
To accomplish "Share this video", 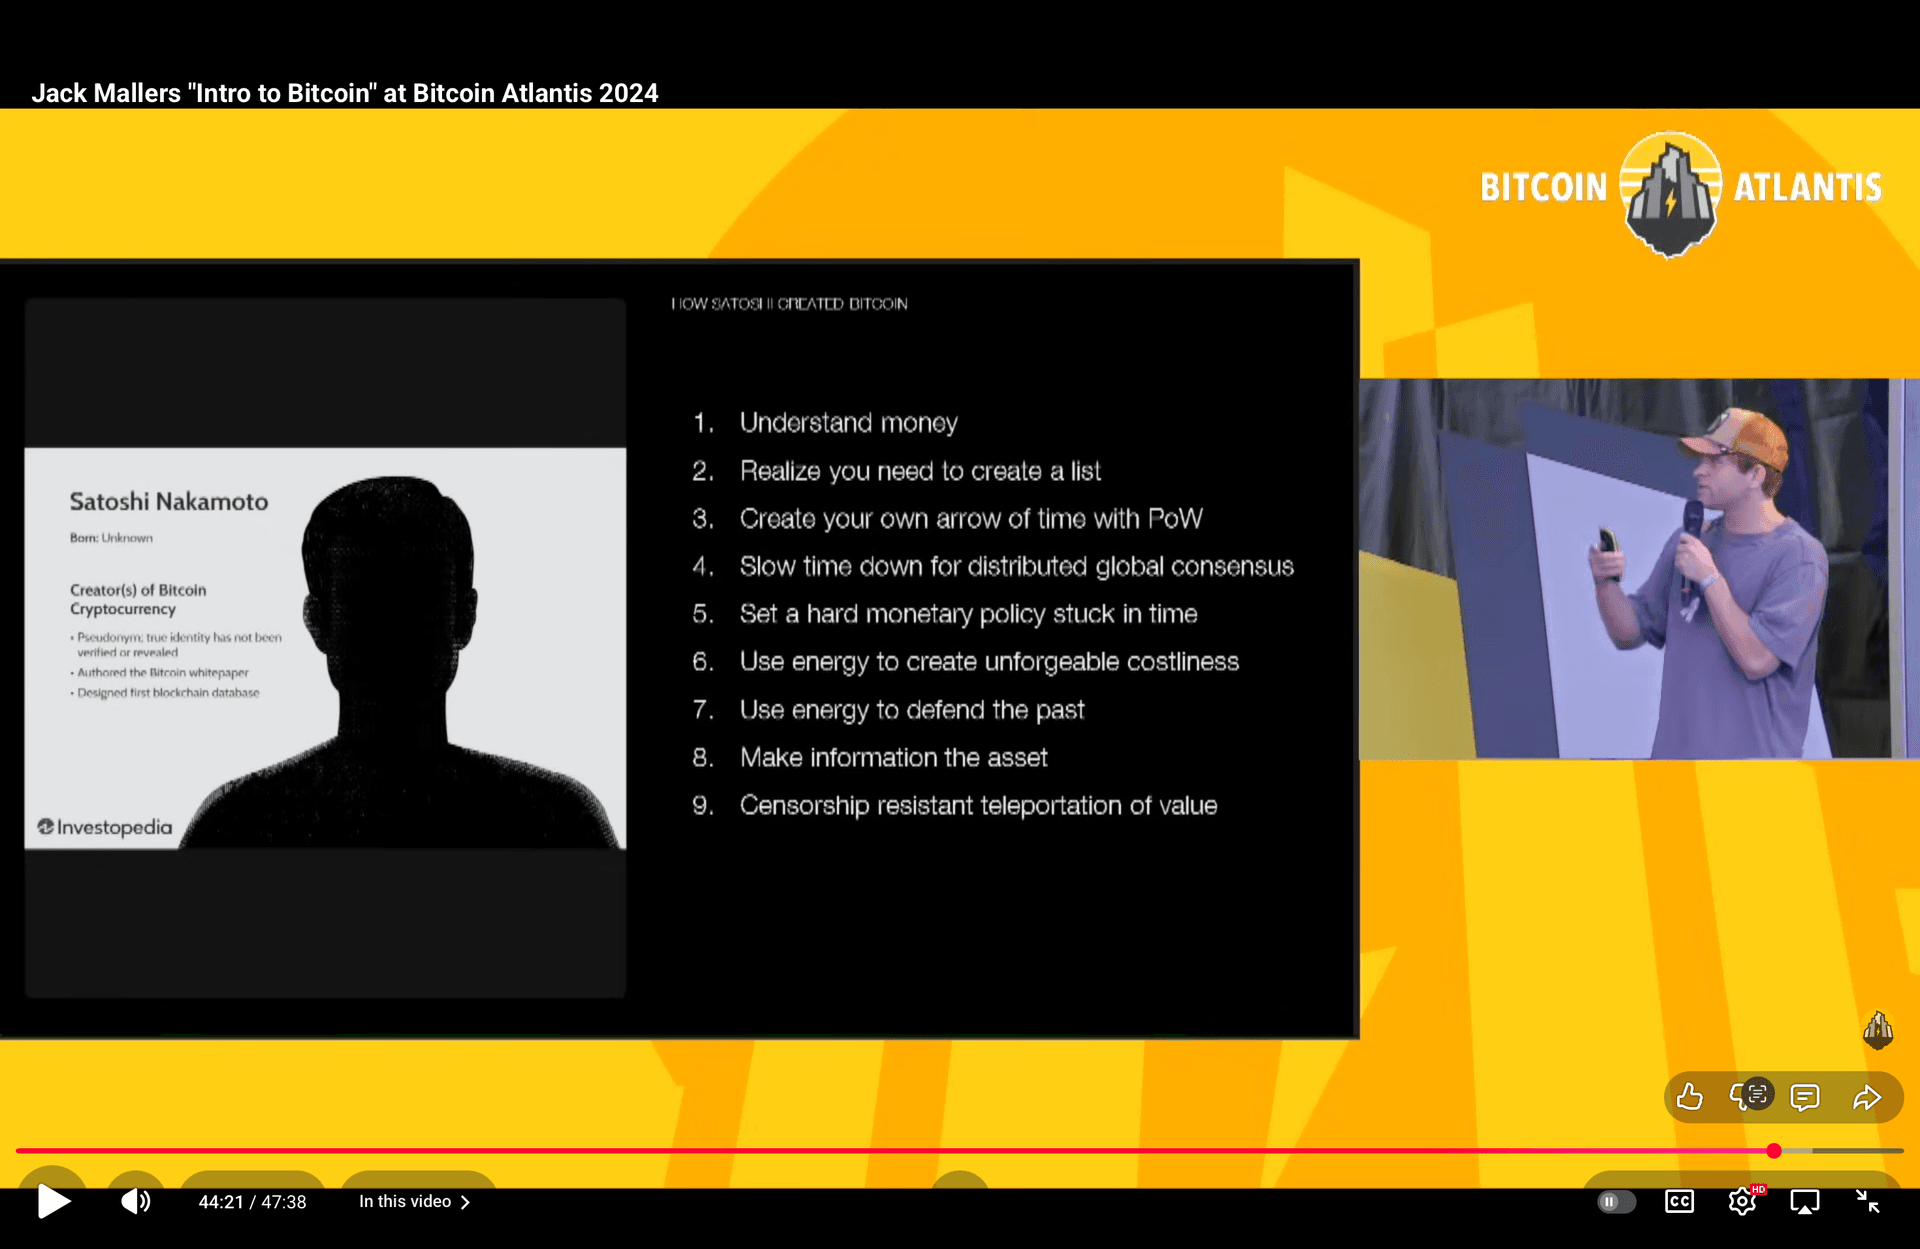I will (x=1866, y=1097).
